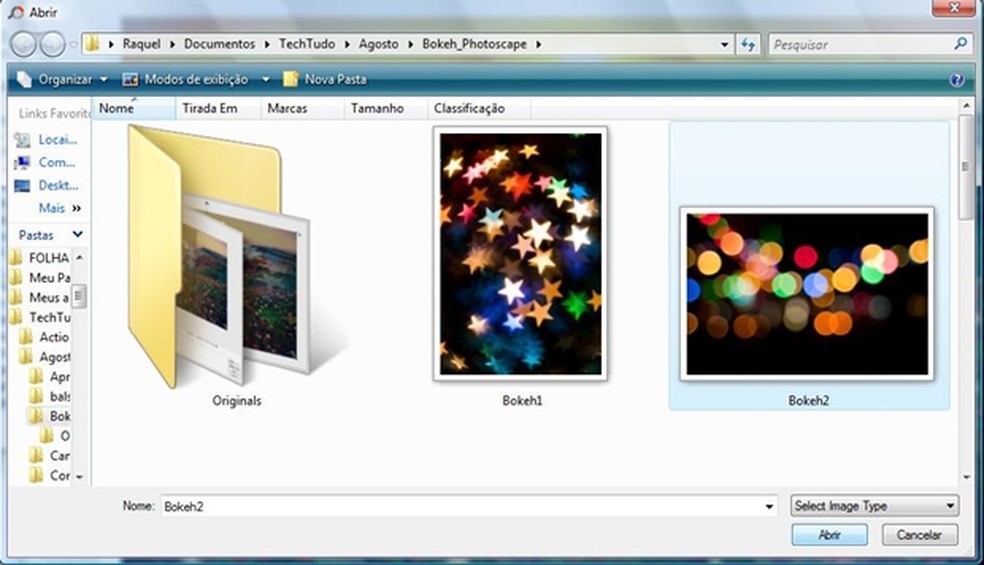Image resolution: width=984 pixels, height=565 pixels.
Task: Click the folder tree scroll down arrow
Action: (80, 477)
